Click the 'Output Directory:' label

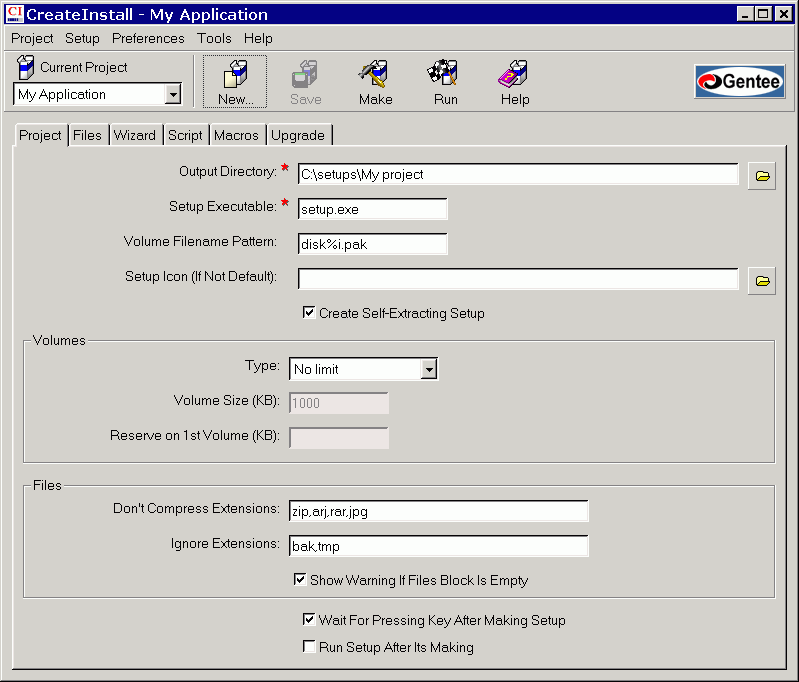click(x=227, y=171)
